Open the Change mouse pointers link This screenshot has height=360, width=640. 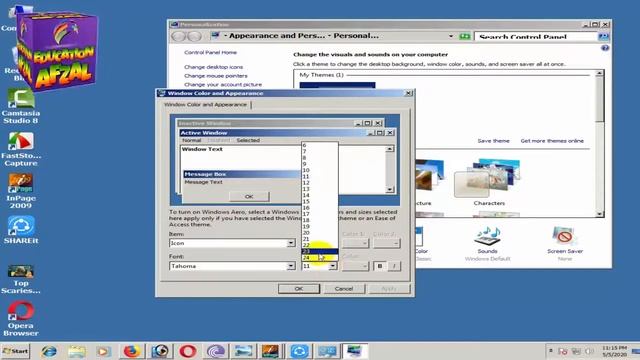216,76
